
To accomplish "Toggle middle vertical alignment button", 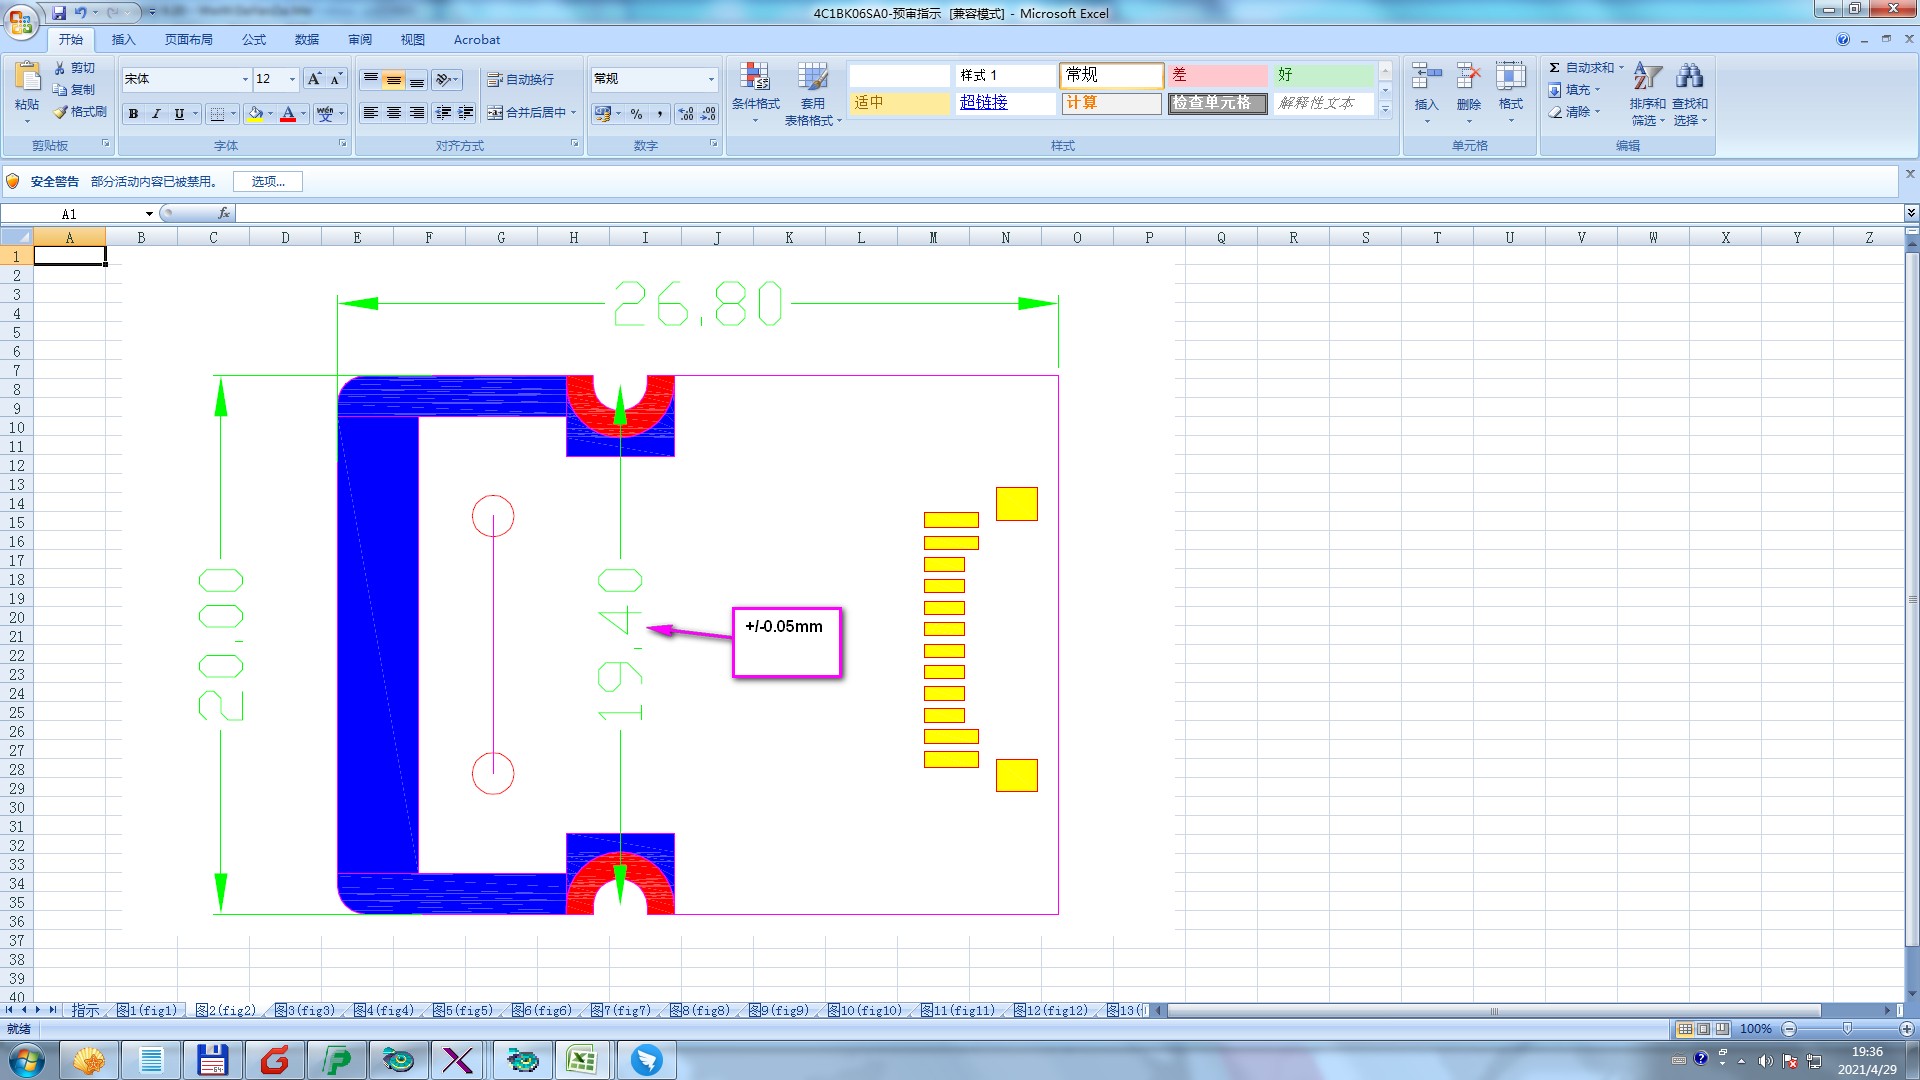I will click(x=394, y=79).
